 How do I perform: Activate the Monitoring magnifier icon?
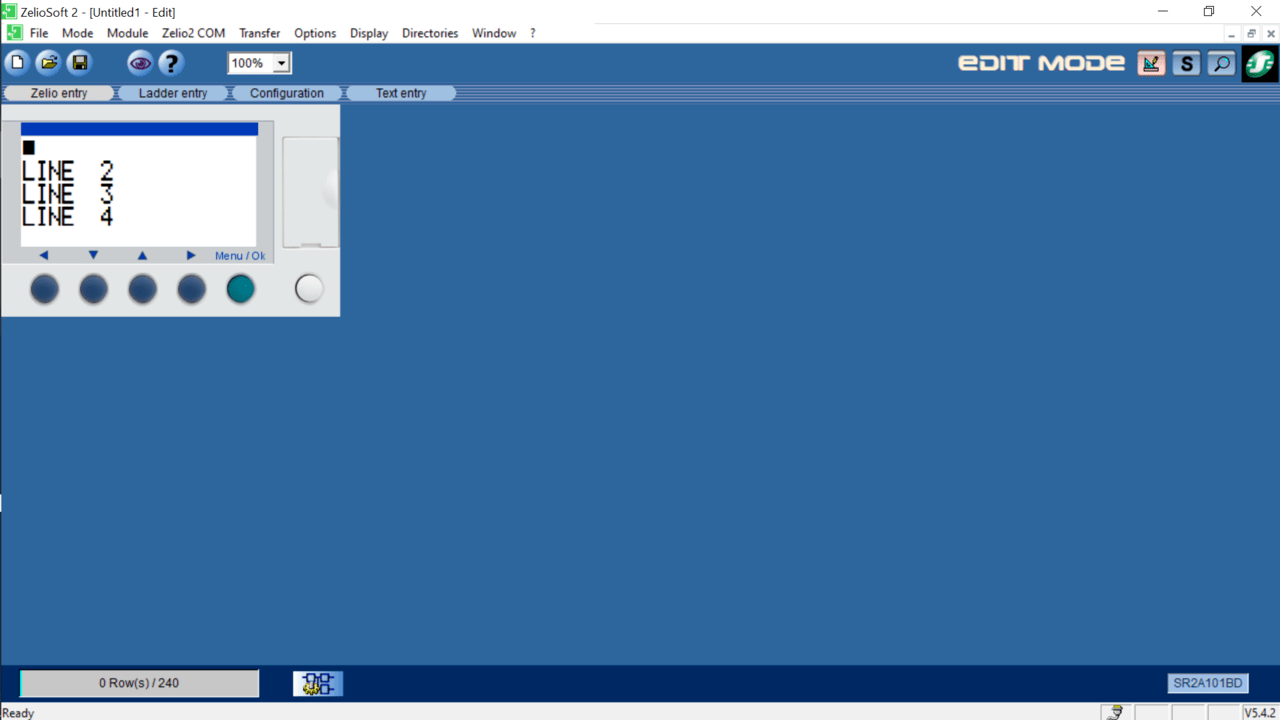point(1220,63)
